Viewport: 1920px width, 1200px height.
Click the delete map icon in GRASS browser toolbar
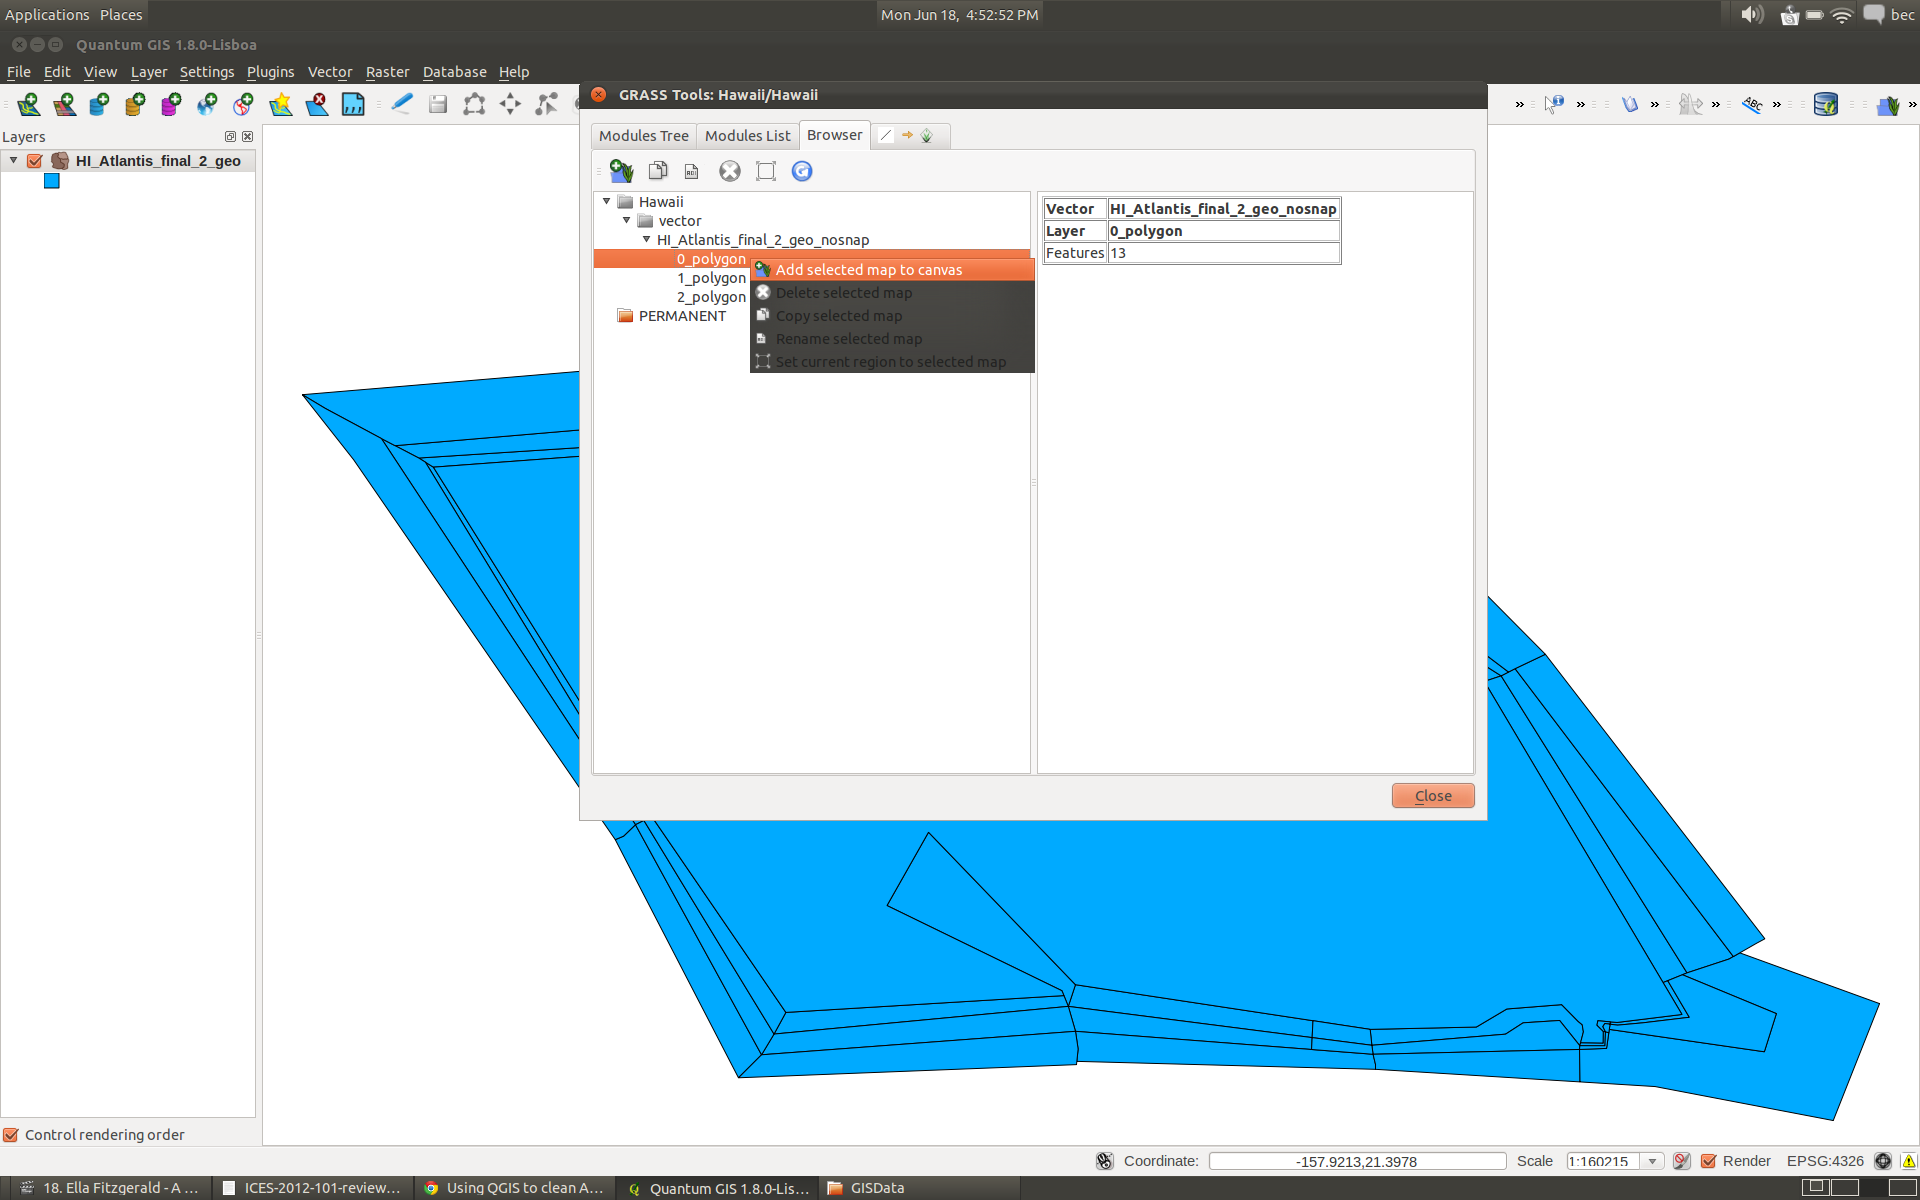[x=730, y=171]
